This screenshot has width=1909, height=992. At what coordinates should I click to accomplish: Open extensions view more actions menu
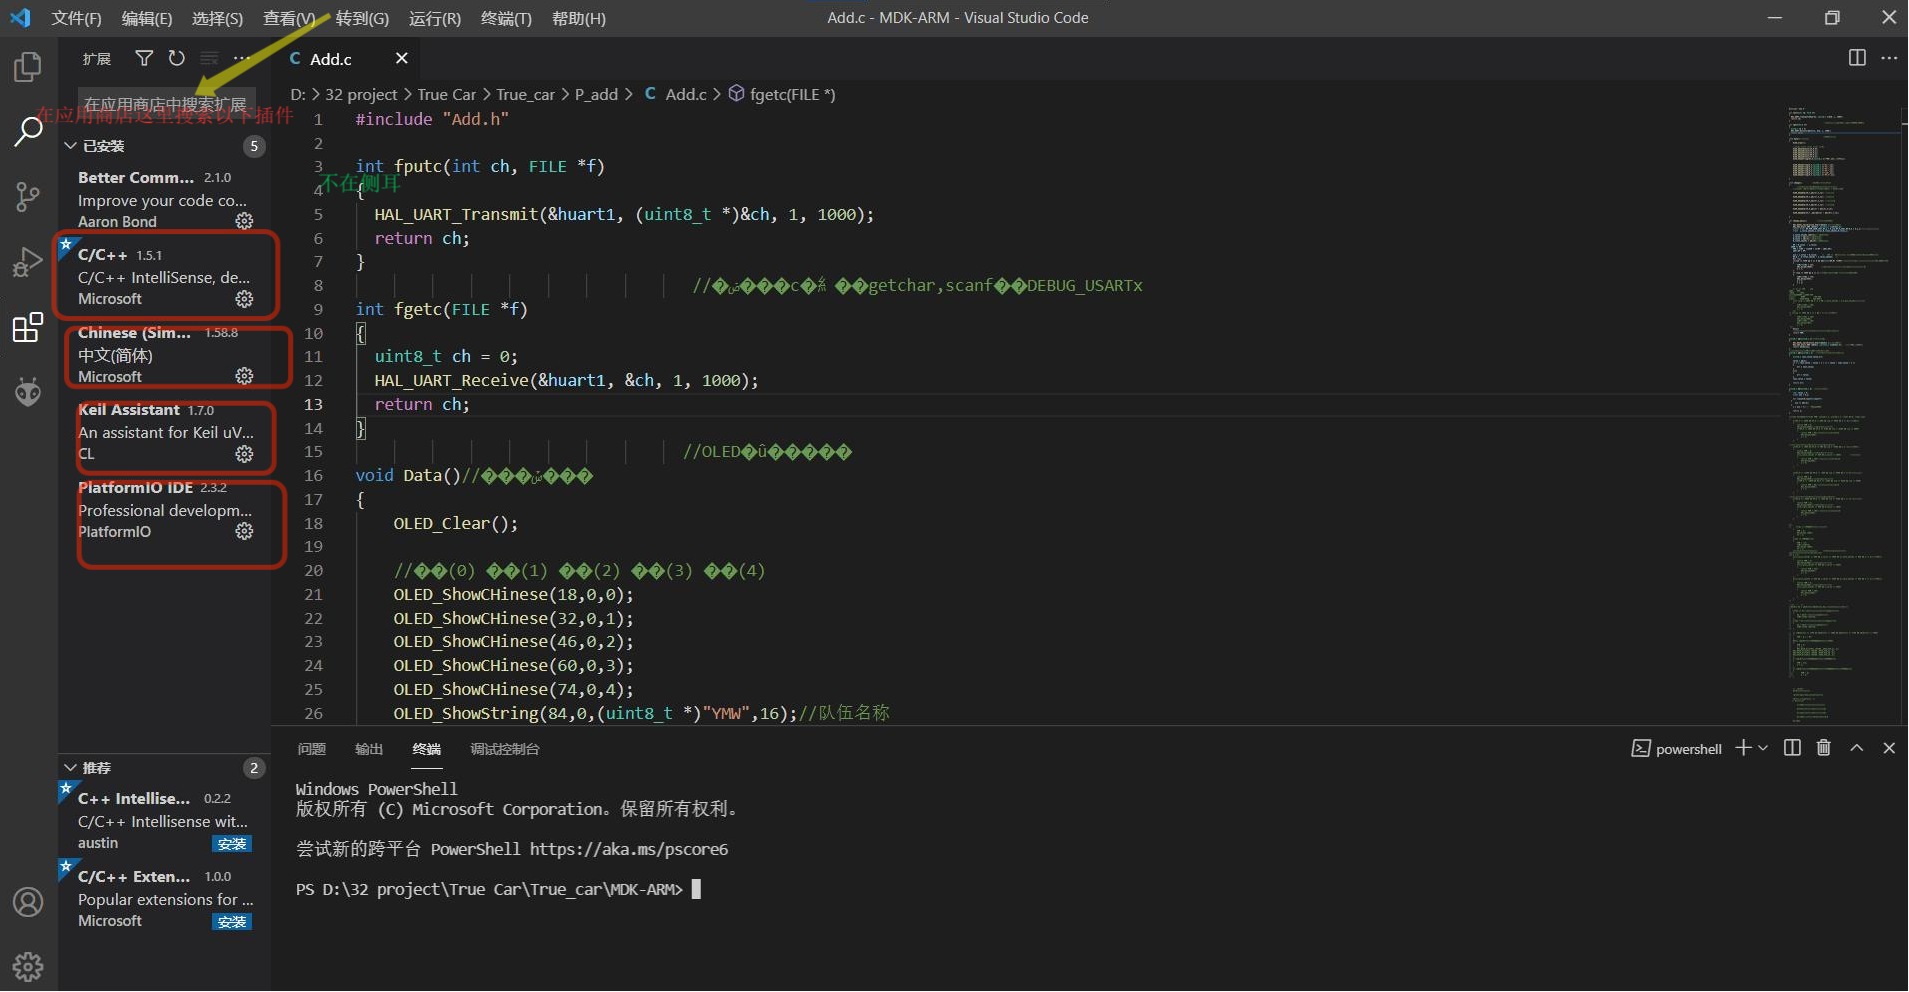click(x=242, y=59)
